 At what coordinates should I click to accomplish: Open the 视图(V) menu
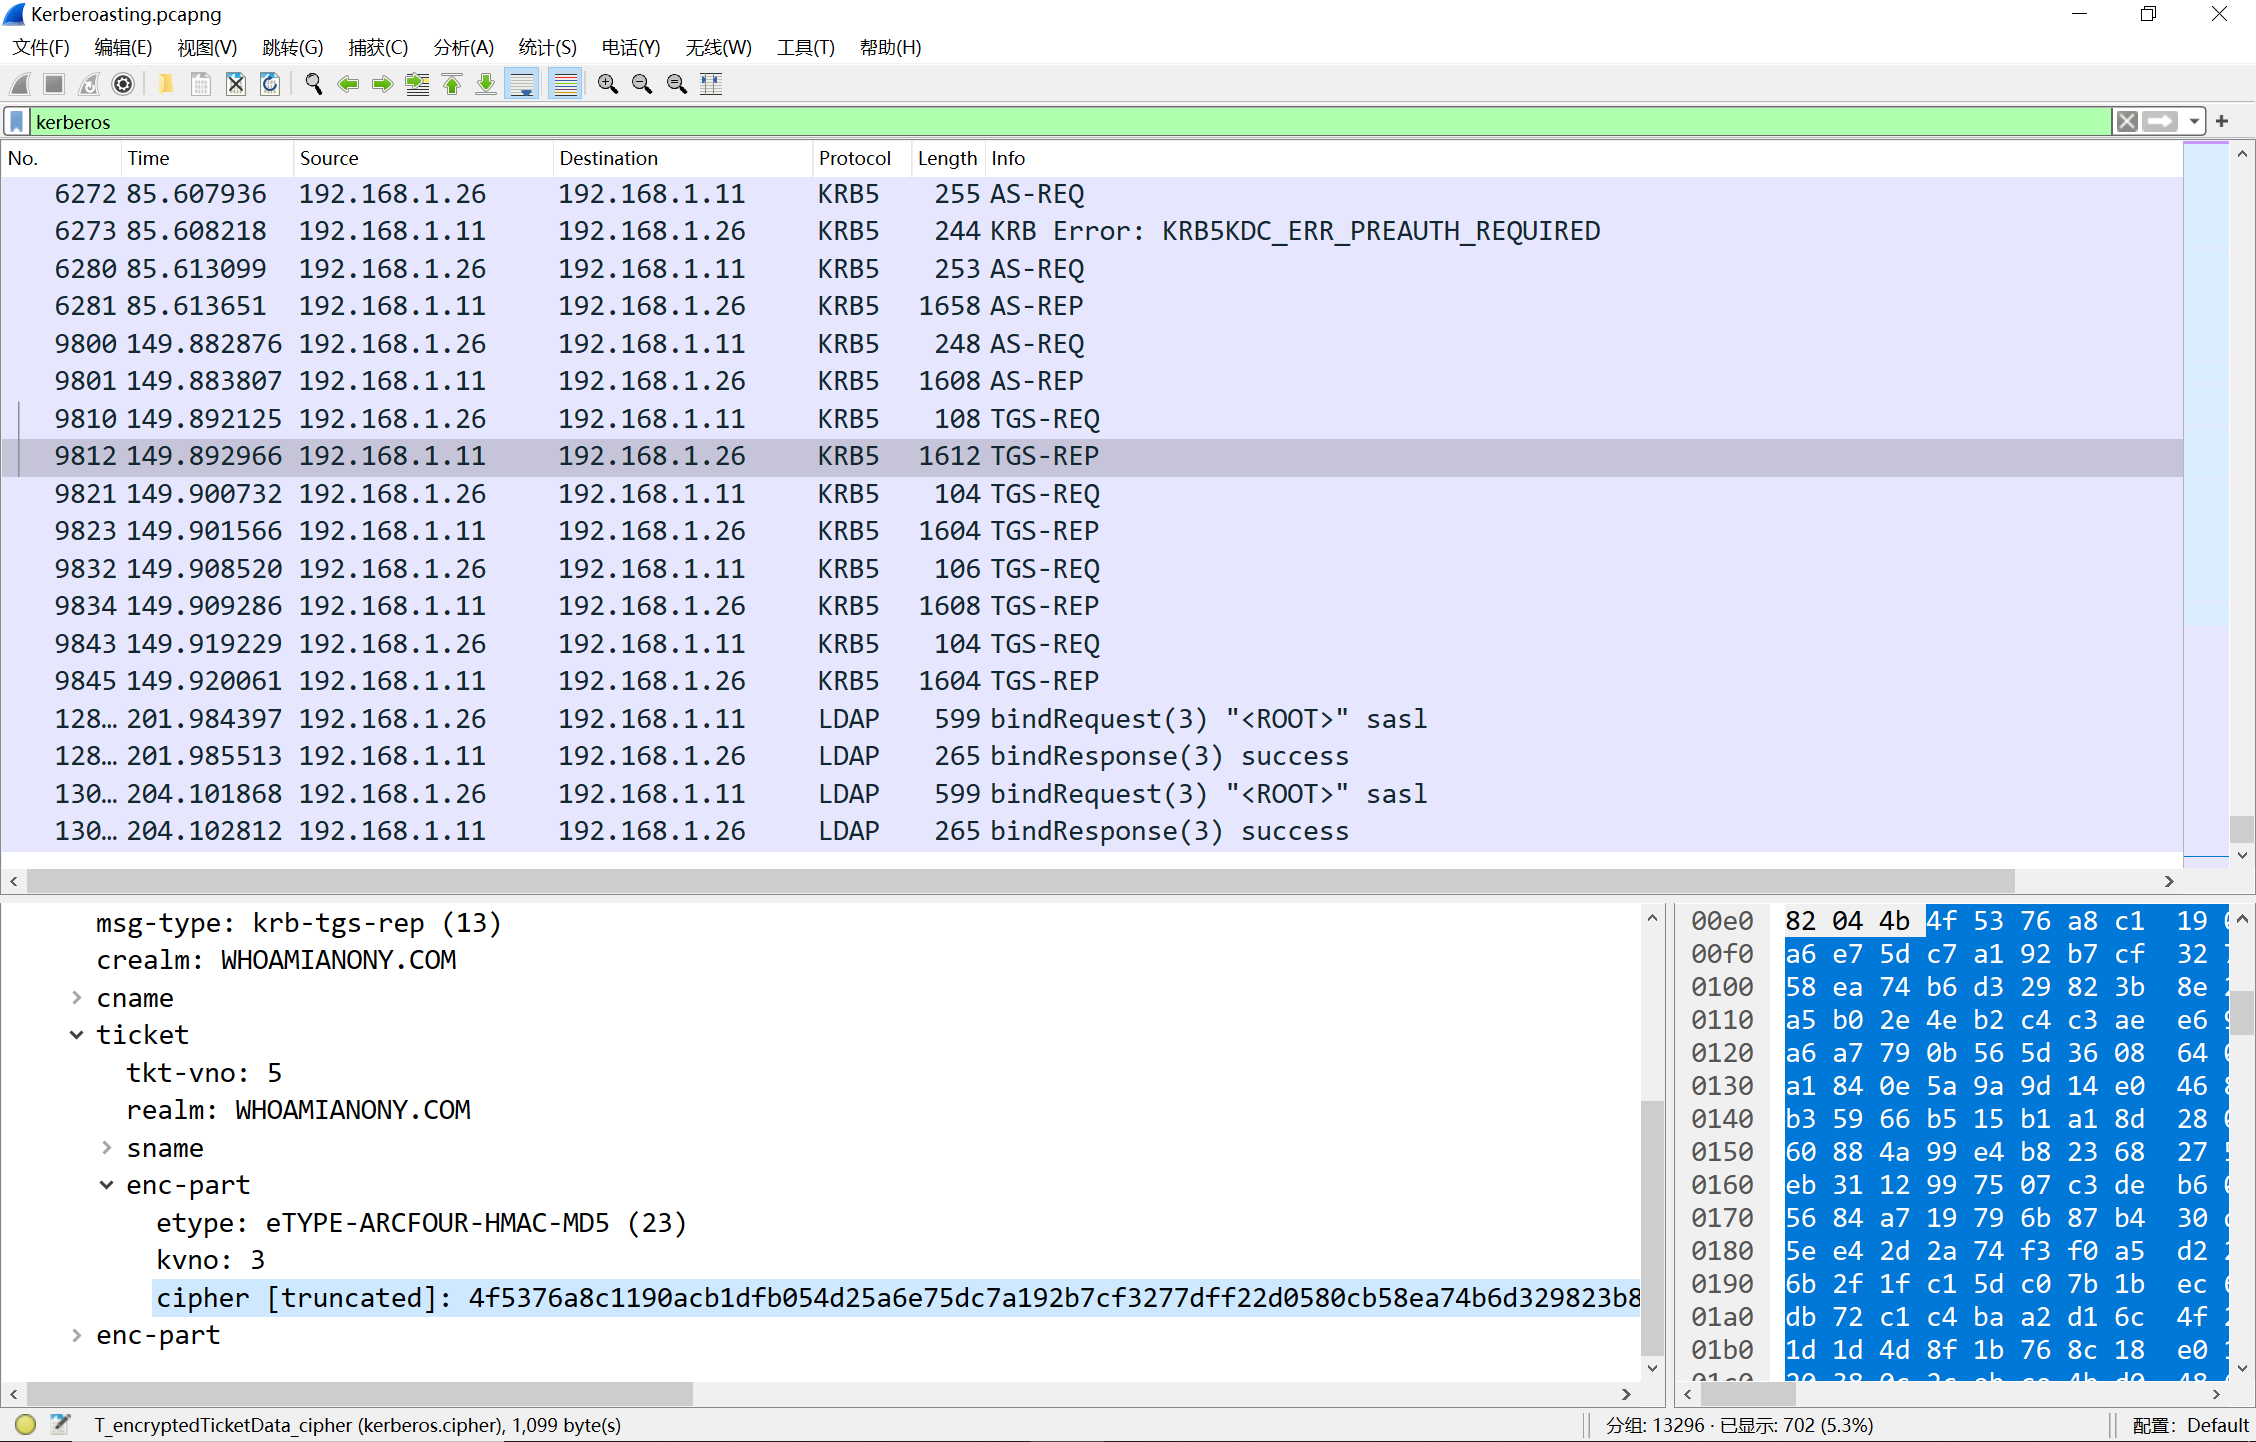tap(207, 48)
